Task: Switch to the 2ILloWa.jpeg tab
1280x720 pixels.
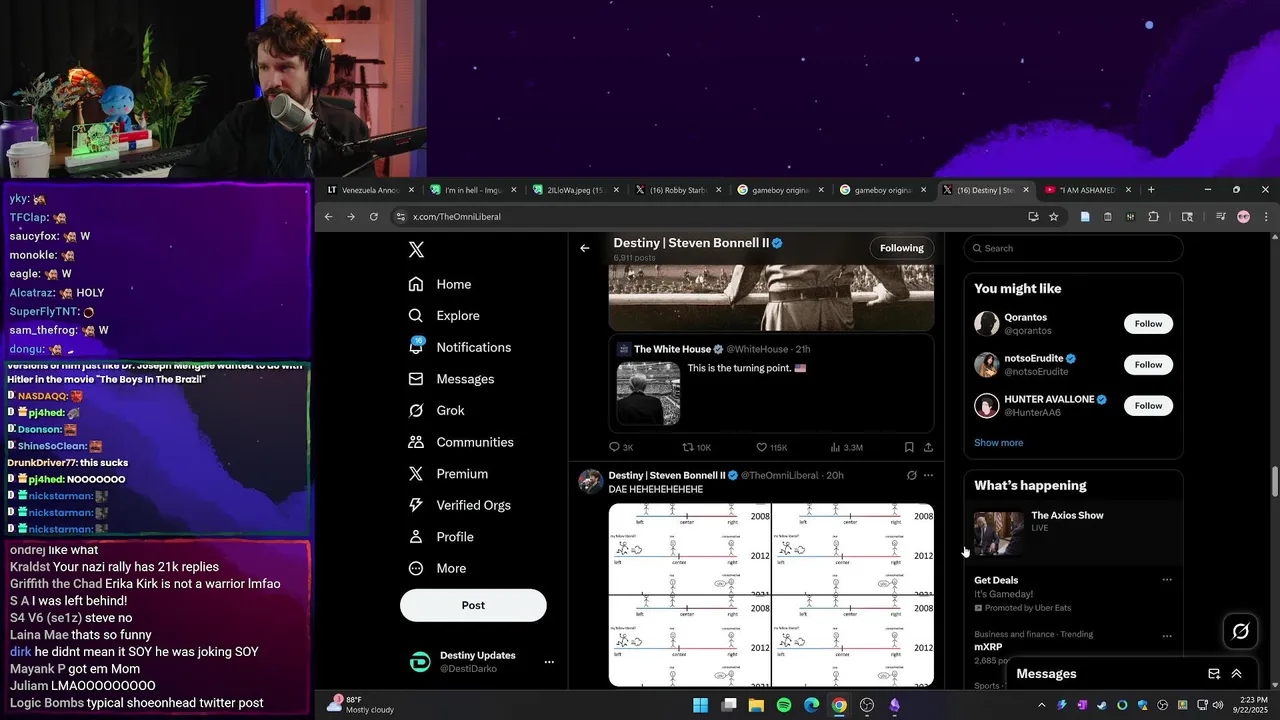Action: point(576,190)
